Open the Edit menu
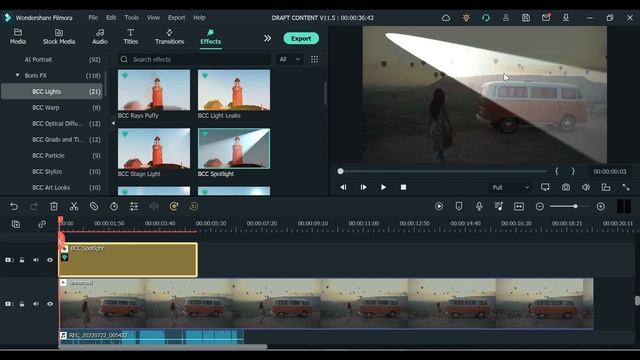Screen dimensions: 640x360 111,18
